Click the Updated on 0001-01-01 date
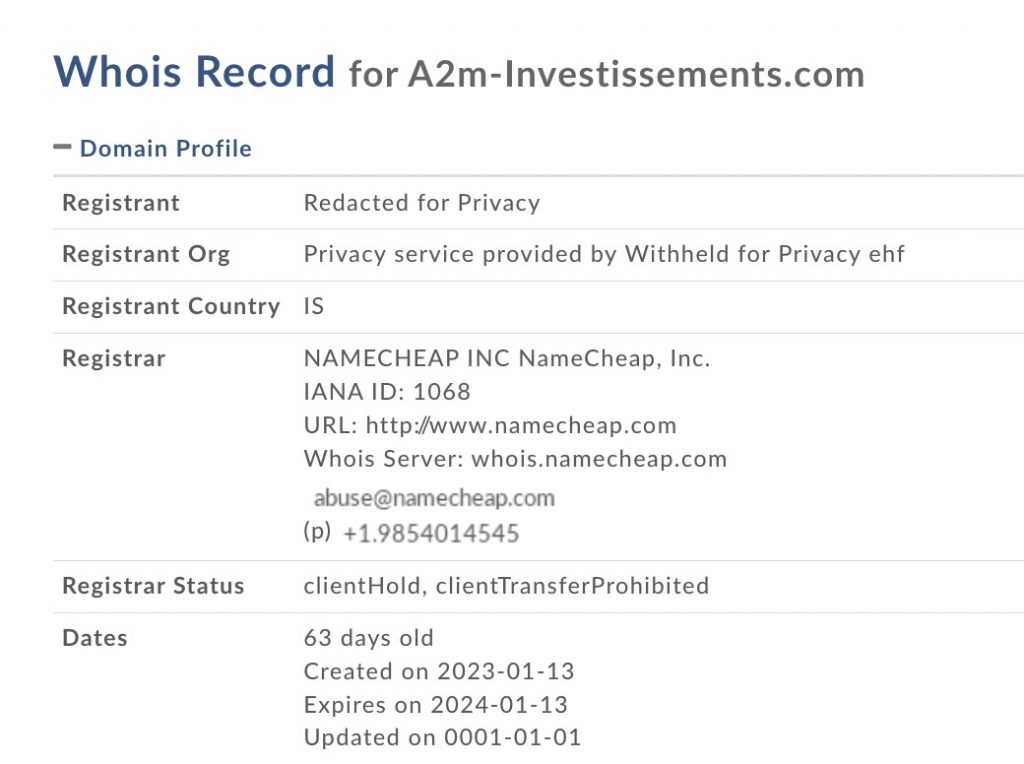The width and height of the screenshot is (1024, 764). point(442,738)
